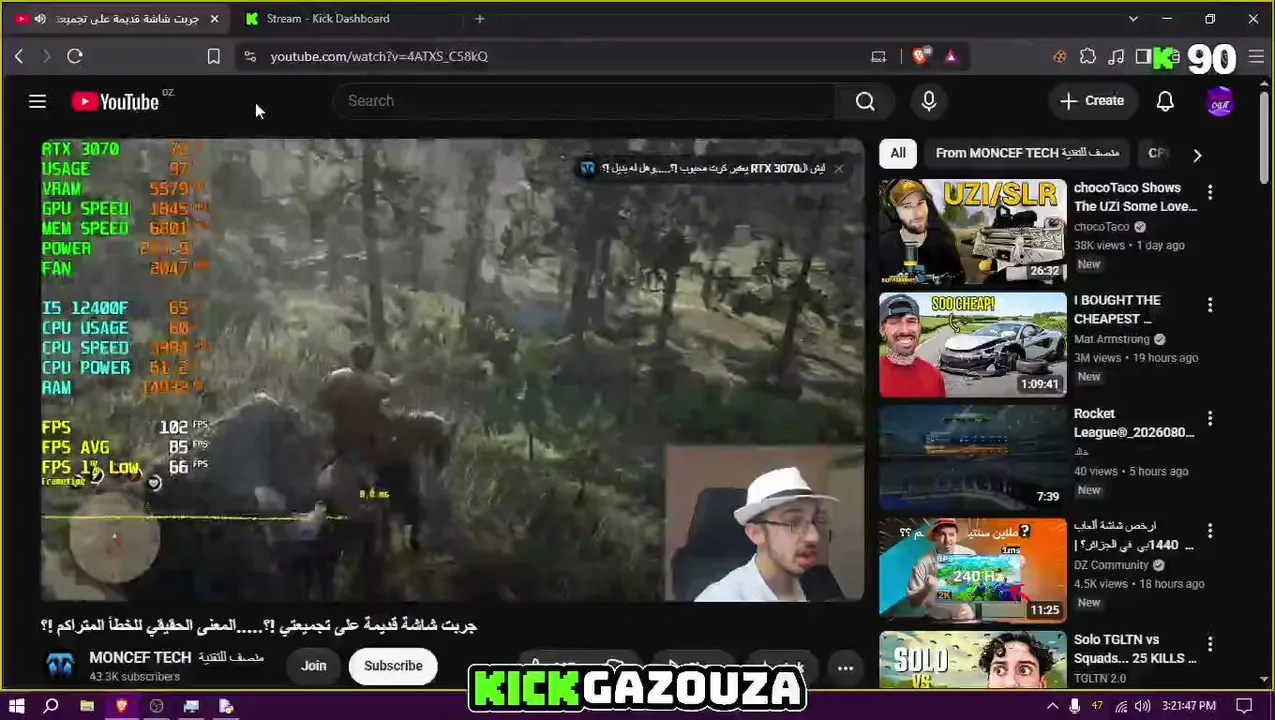The height and width of the screenshot is (720, 1275).
Task: Open the Brave Shields lion icon
Action: coord(920,57)
